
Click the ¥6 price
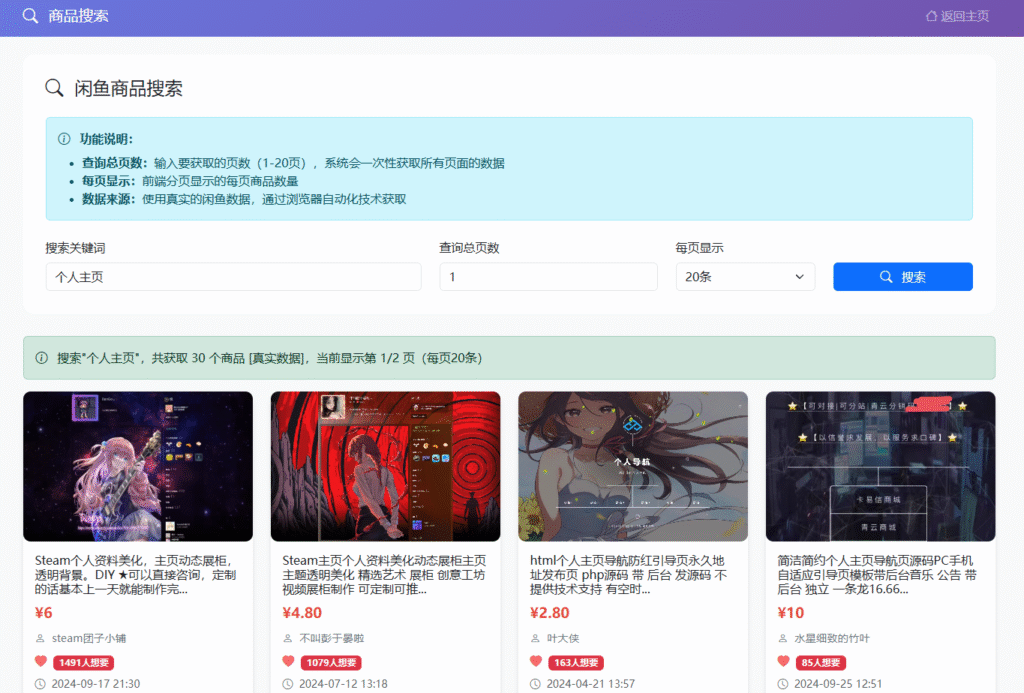point(44,613)
